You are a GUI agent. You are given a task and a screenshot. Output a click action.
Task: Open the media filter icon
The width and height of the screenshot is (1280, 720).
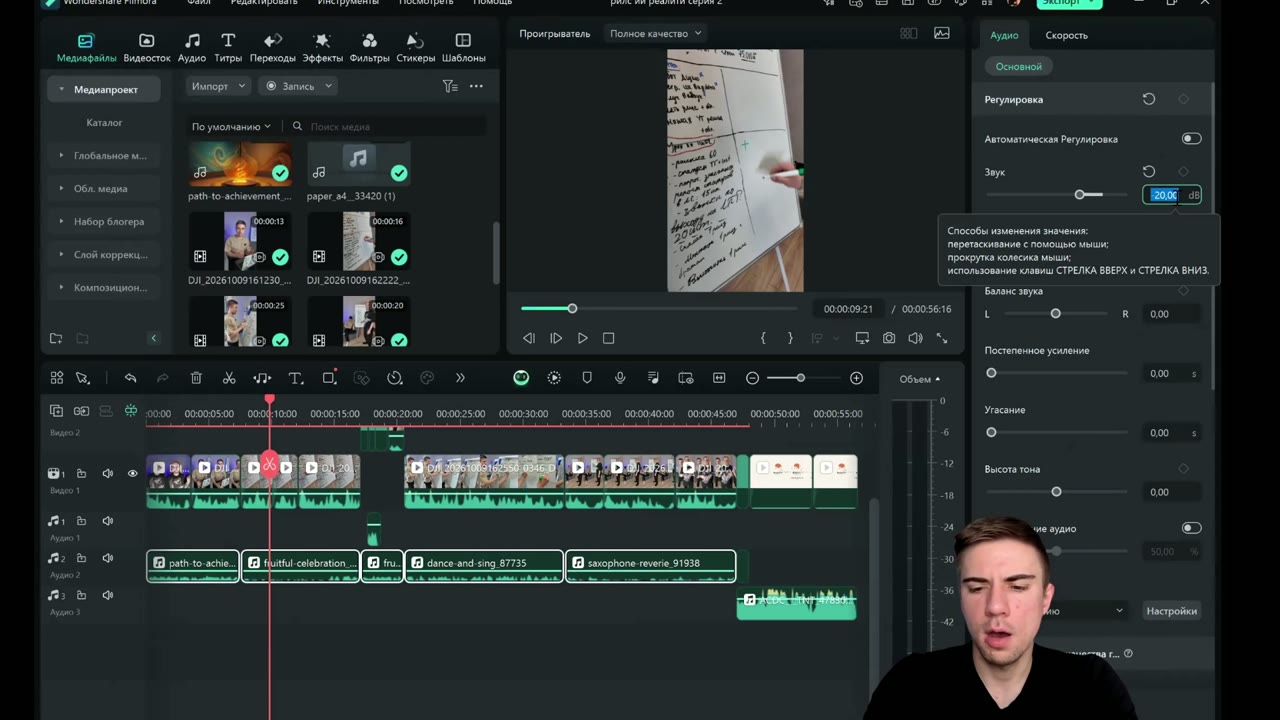click(x=450, y=86)
